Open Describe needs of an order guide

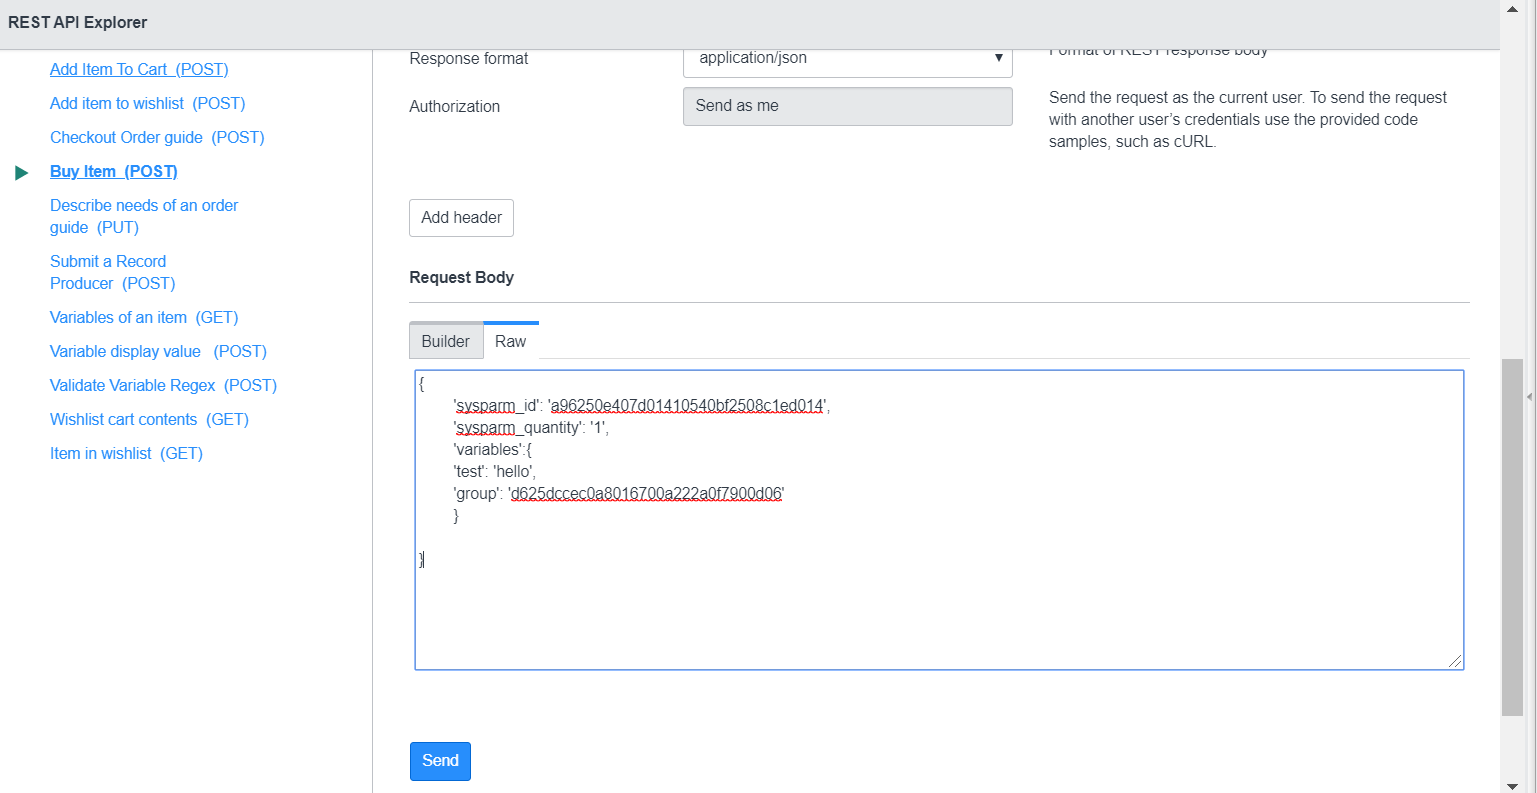click(144, 216)
